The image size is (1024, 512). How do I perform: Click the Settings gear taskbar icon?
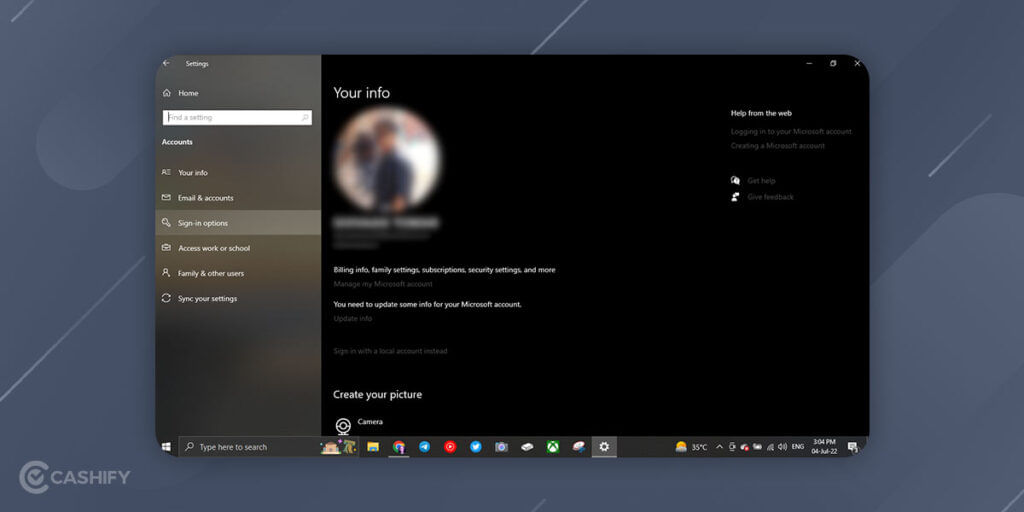(604, 447)
